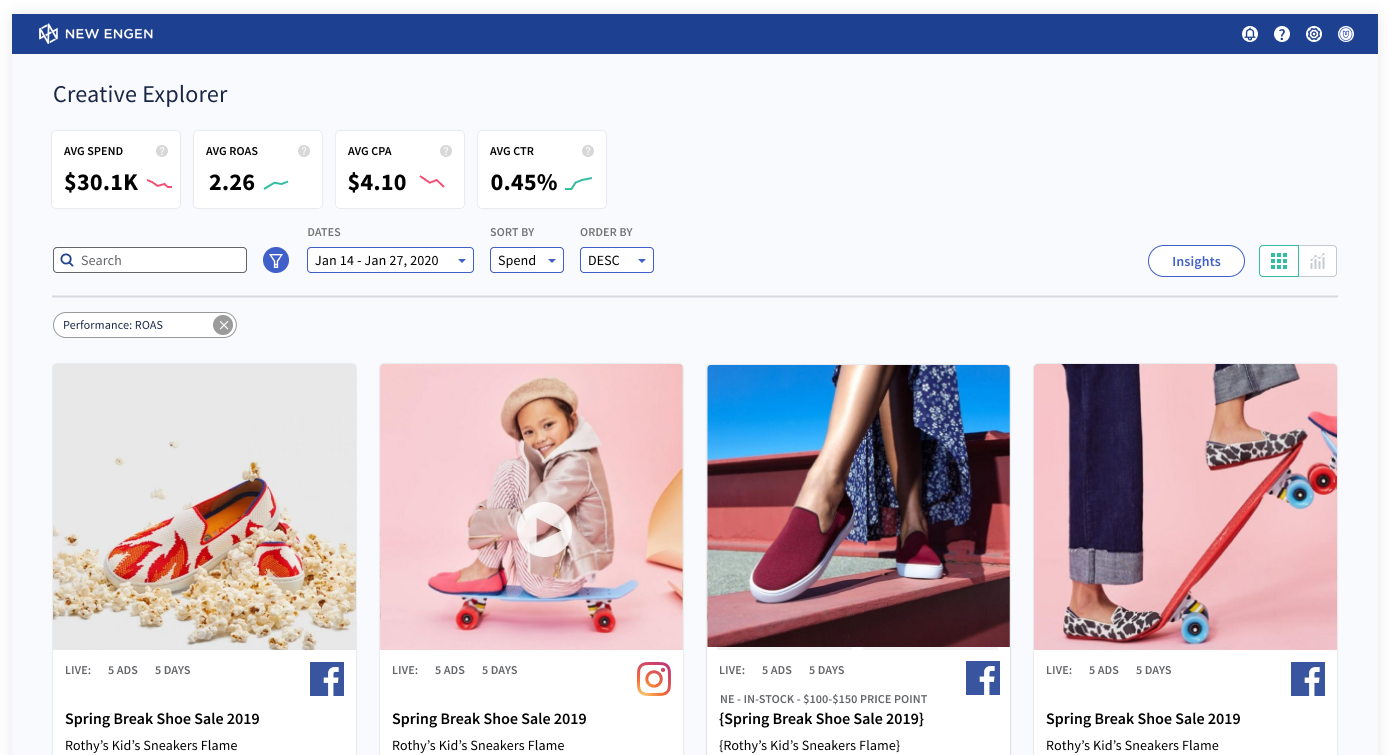Image resolution: width=1400 pixels, height=755 pixels.
Task: Open the filter funnel button
Action: click(x=276, y=260)
